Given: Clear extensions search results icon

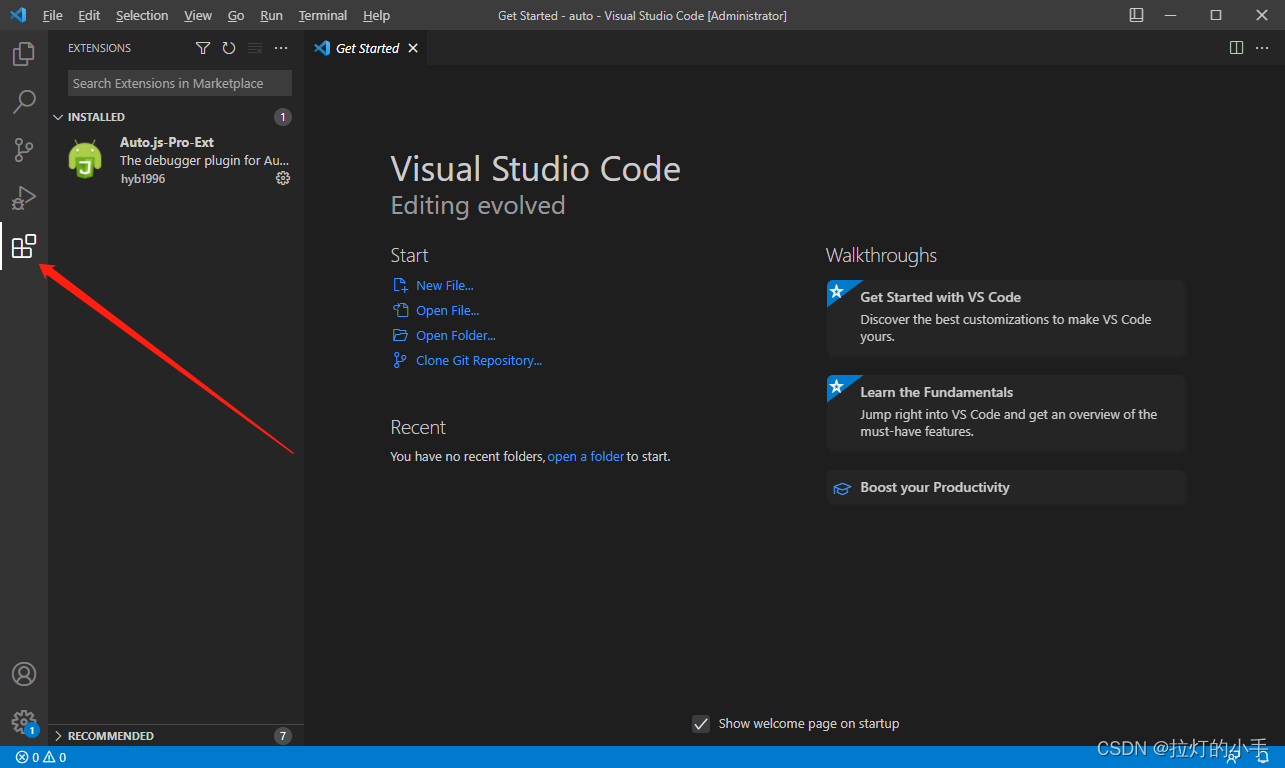Looking at the screenshot, I should click(x=255, y=48).
